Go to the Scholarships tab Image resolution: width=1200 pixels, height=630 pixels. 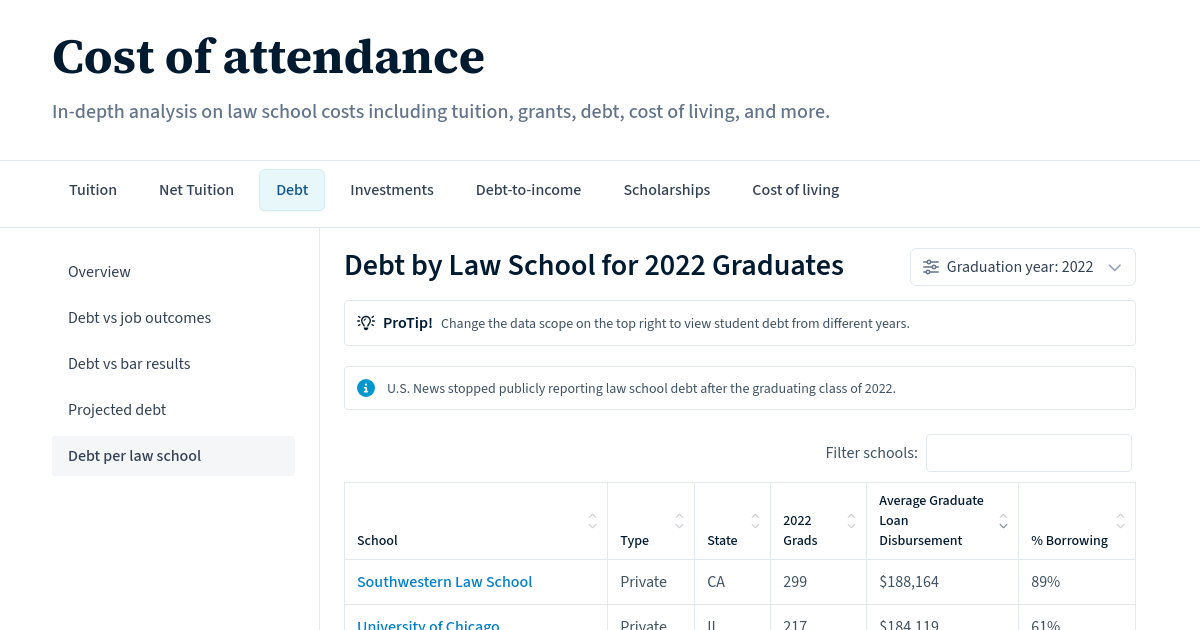[667, 190]
